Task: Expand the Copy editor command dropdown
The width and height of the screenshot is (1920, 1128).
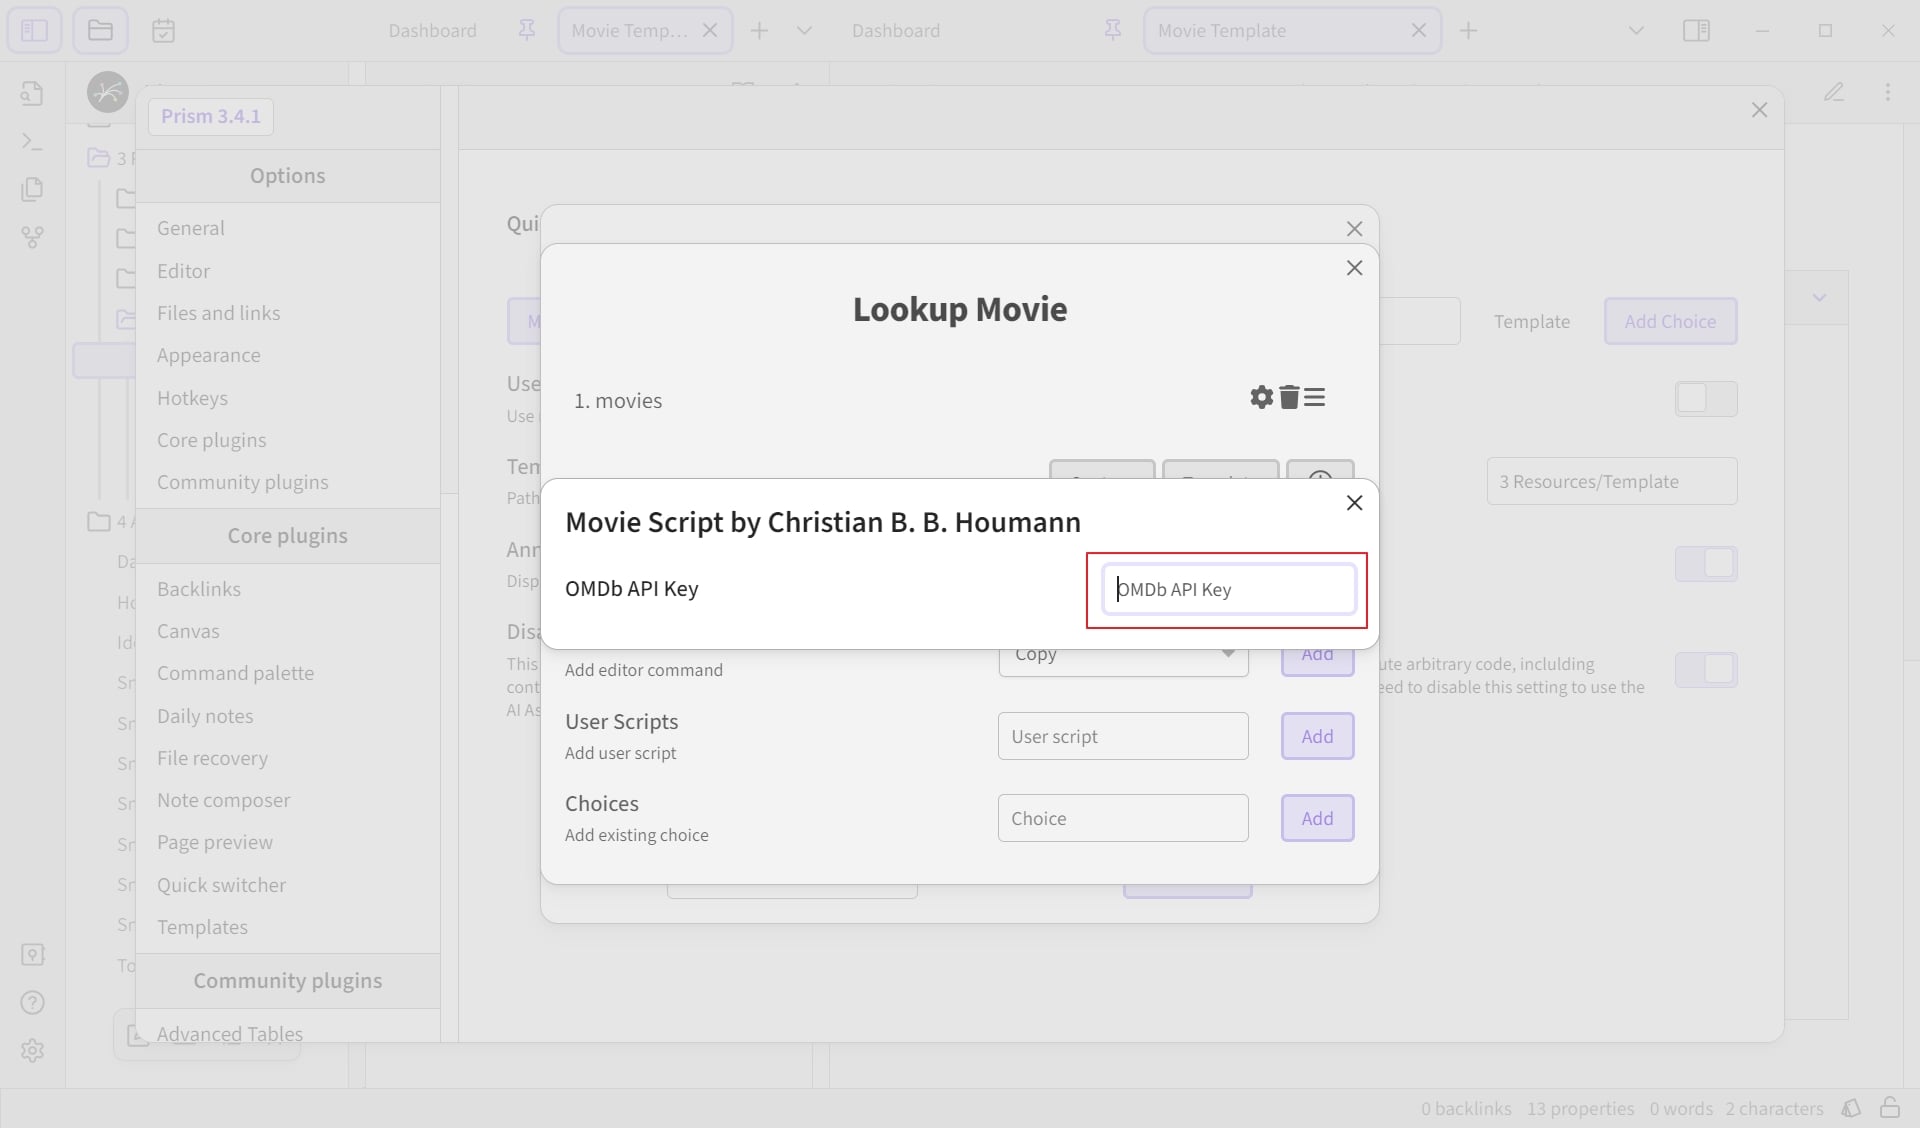Action: (x=1123, y=655)
